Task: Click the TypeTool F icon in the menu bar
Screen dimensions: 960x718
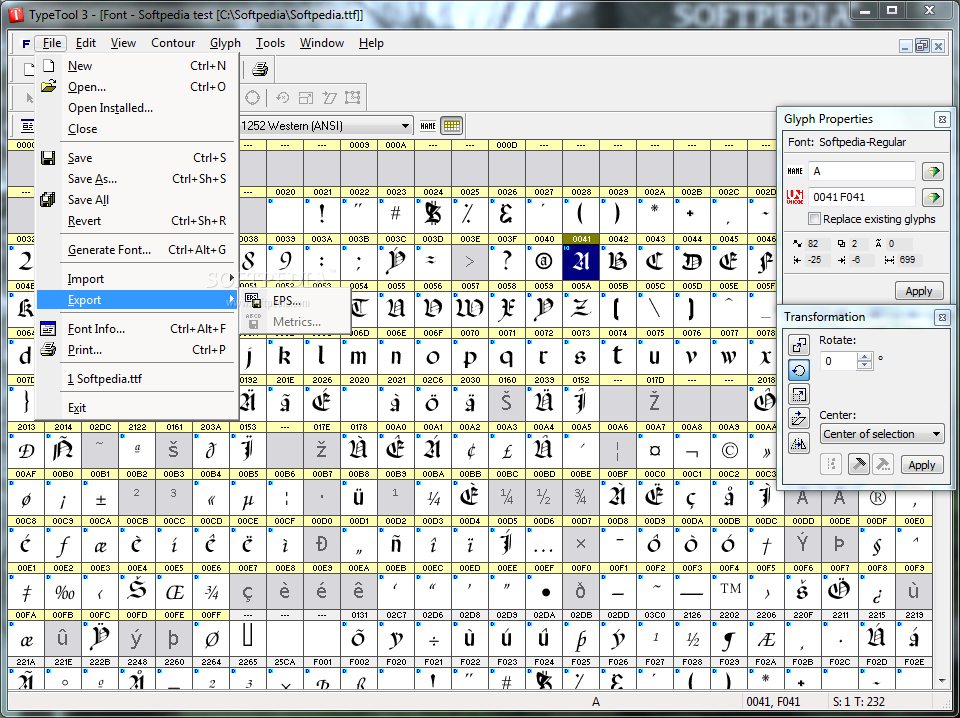Action: (26, 43)
